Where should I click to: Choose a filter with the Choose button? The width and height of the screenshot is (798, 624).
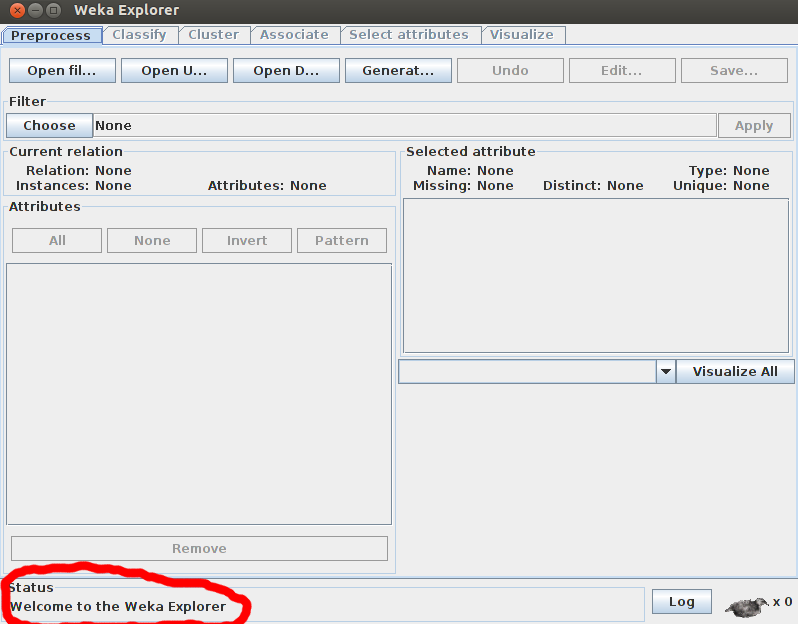(49, 125)
